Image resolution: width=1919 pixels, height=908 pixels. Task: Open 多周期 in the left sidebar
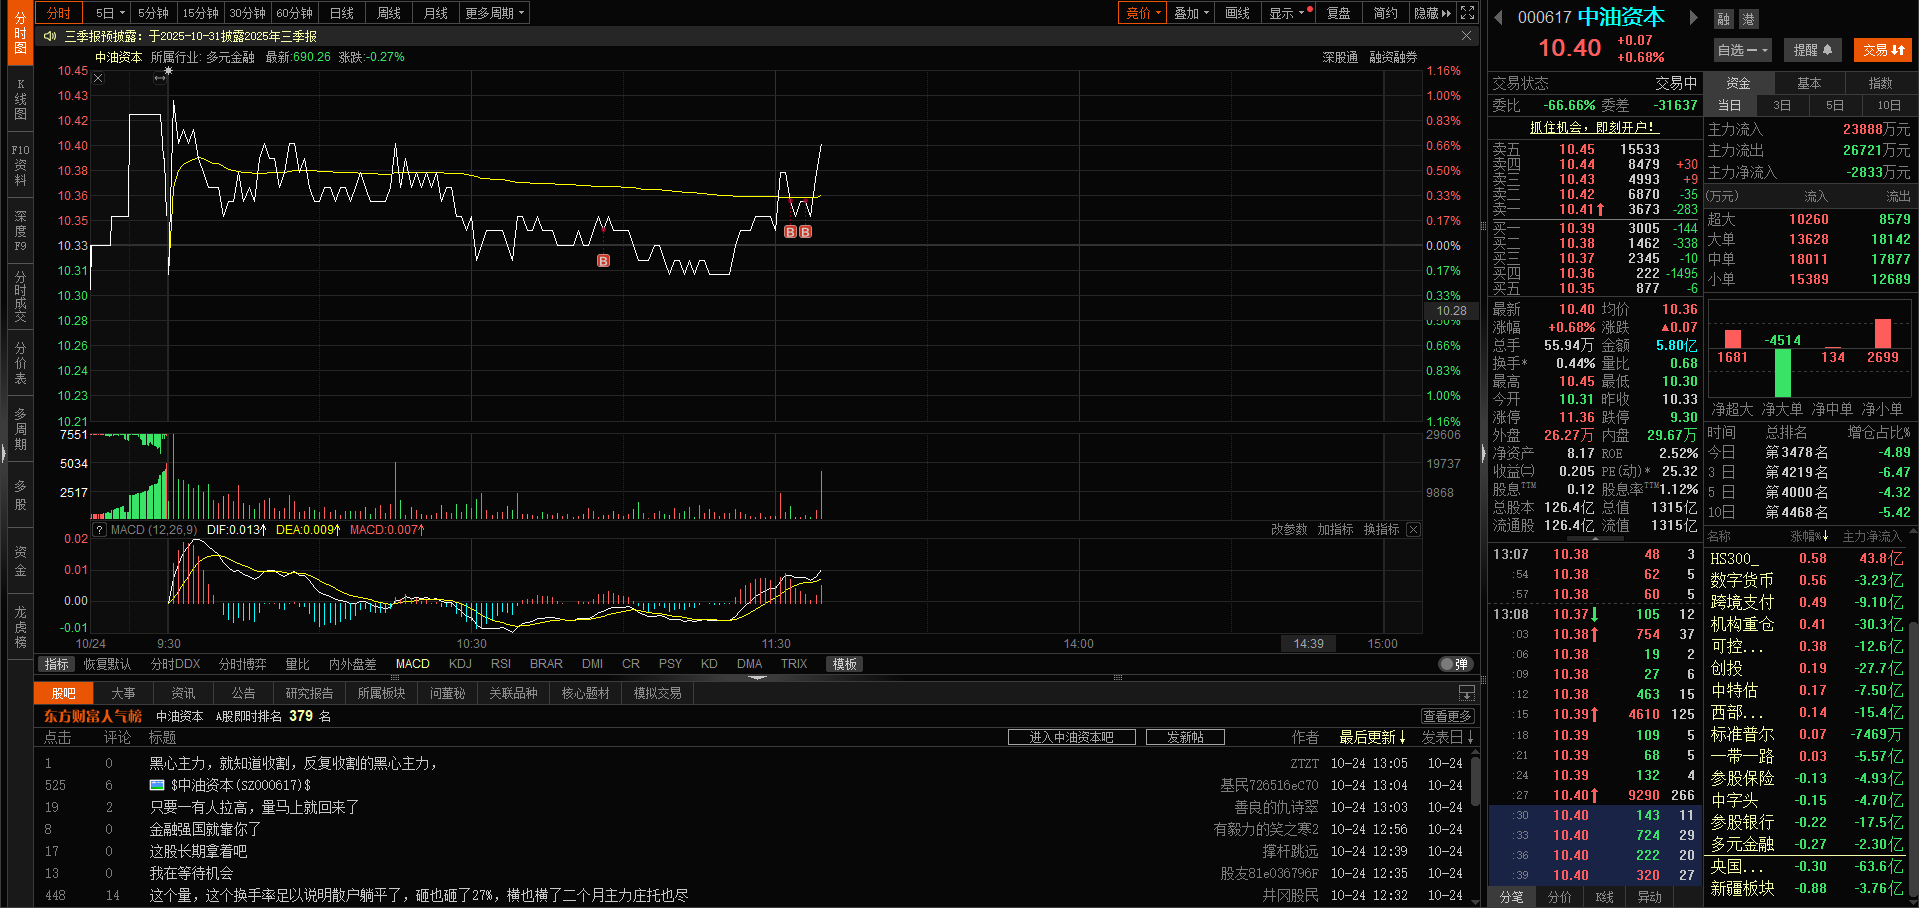pos(20,429)
